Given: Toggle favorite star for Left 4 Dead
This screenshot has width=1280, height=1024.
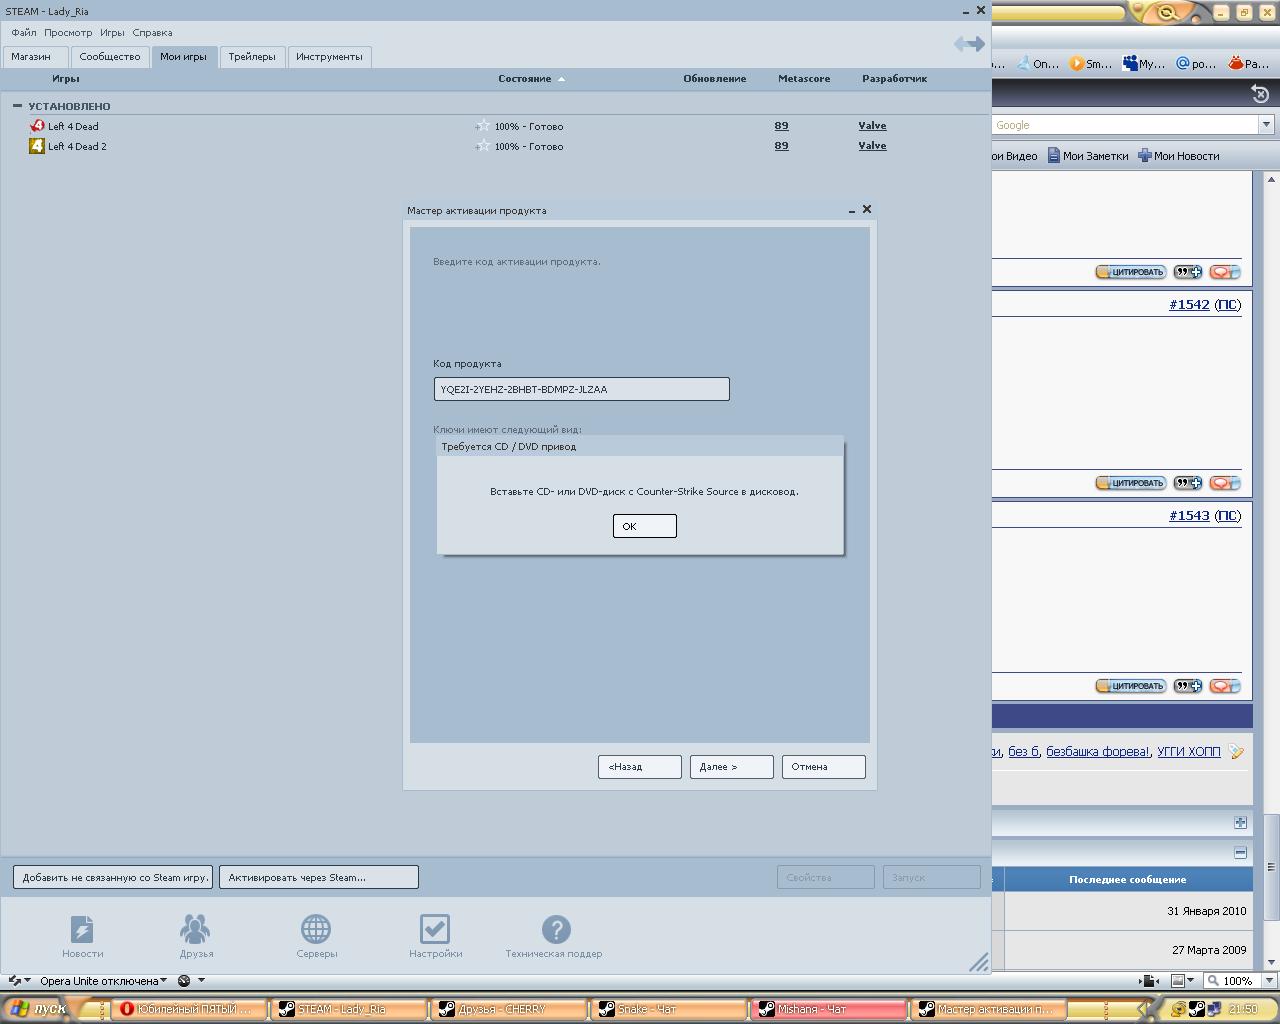Looking at the screenshot, I should (483, 126).
